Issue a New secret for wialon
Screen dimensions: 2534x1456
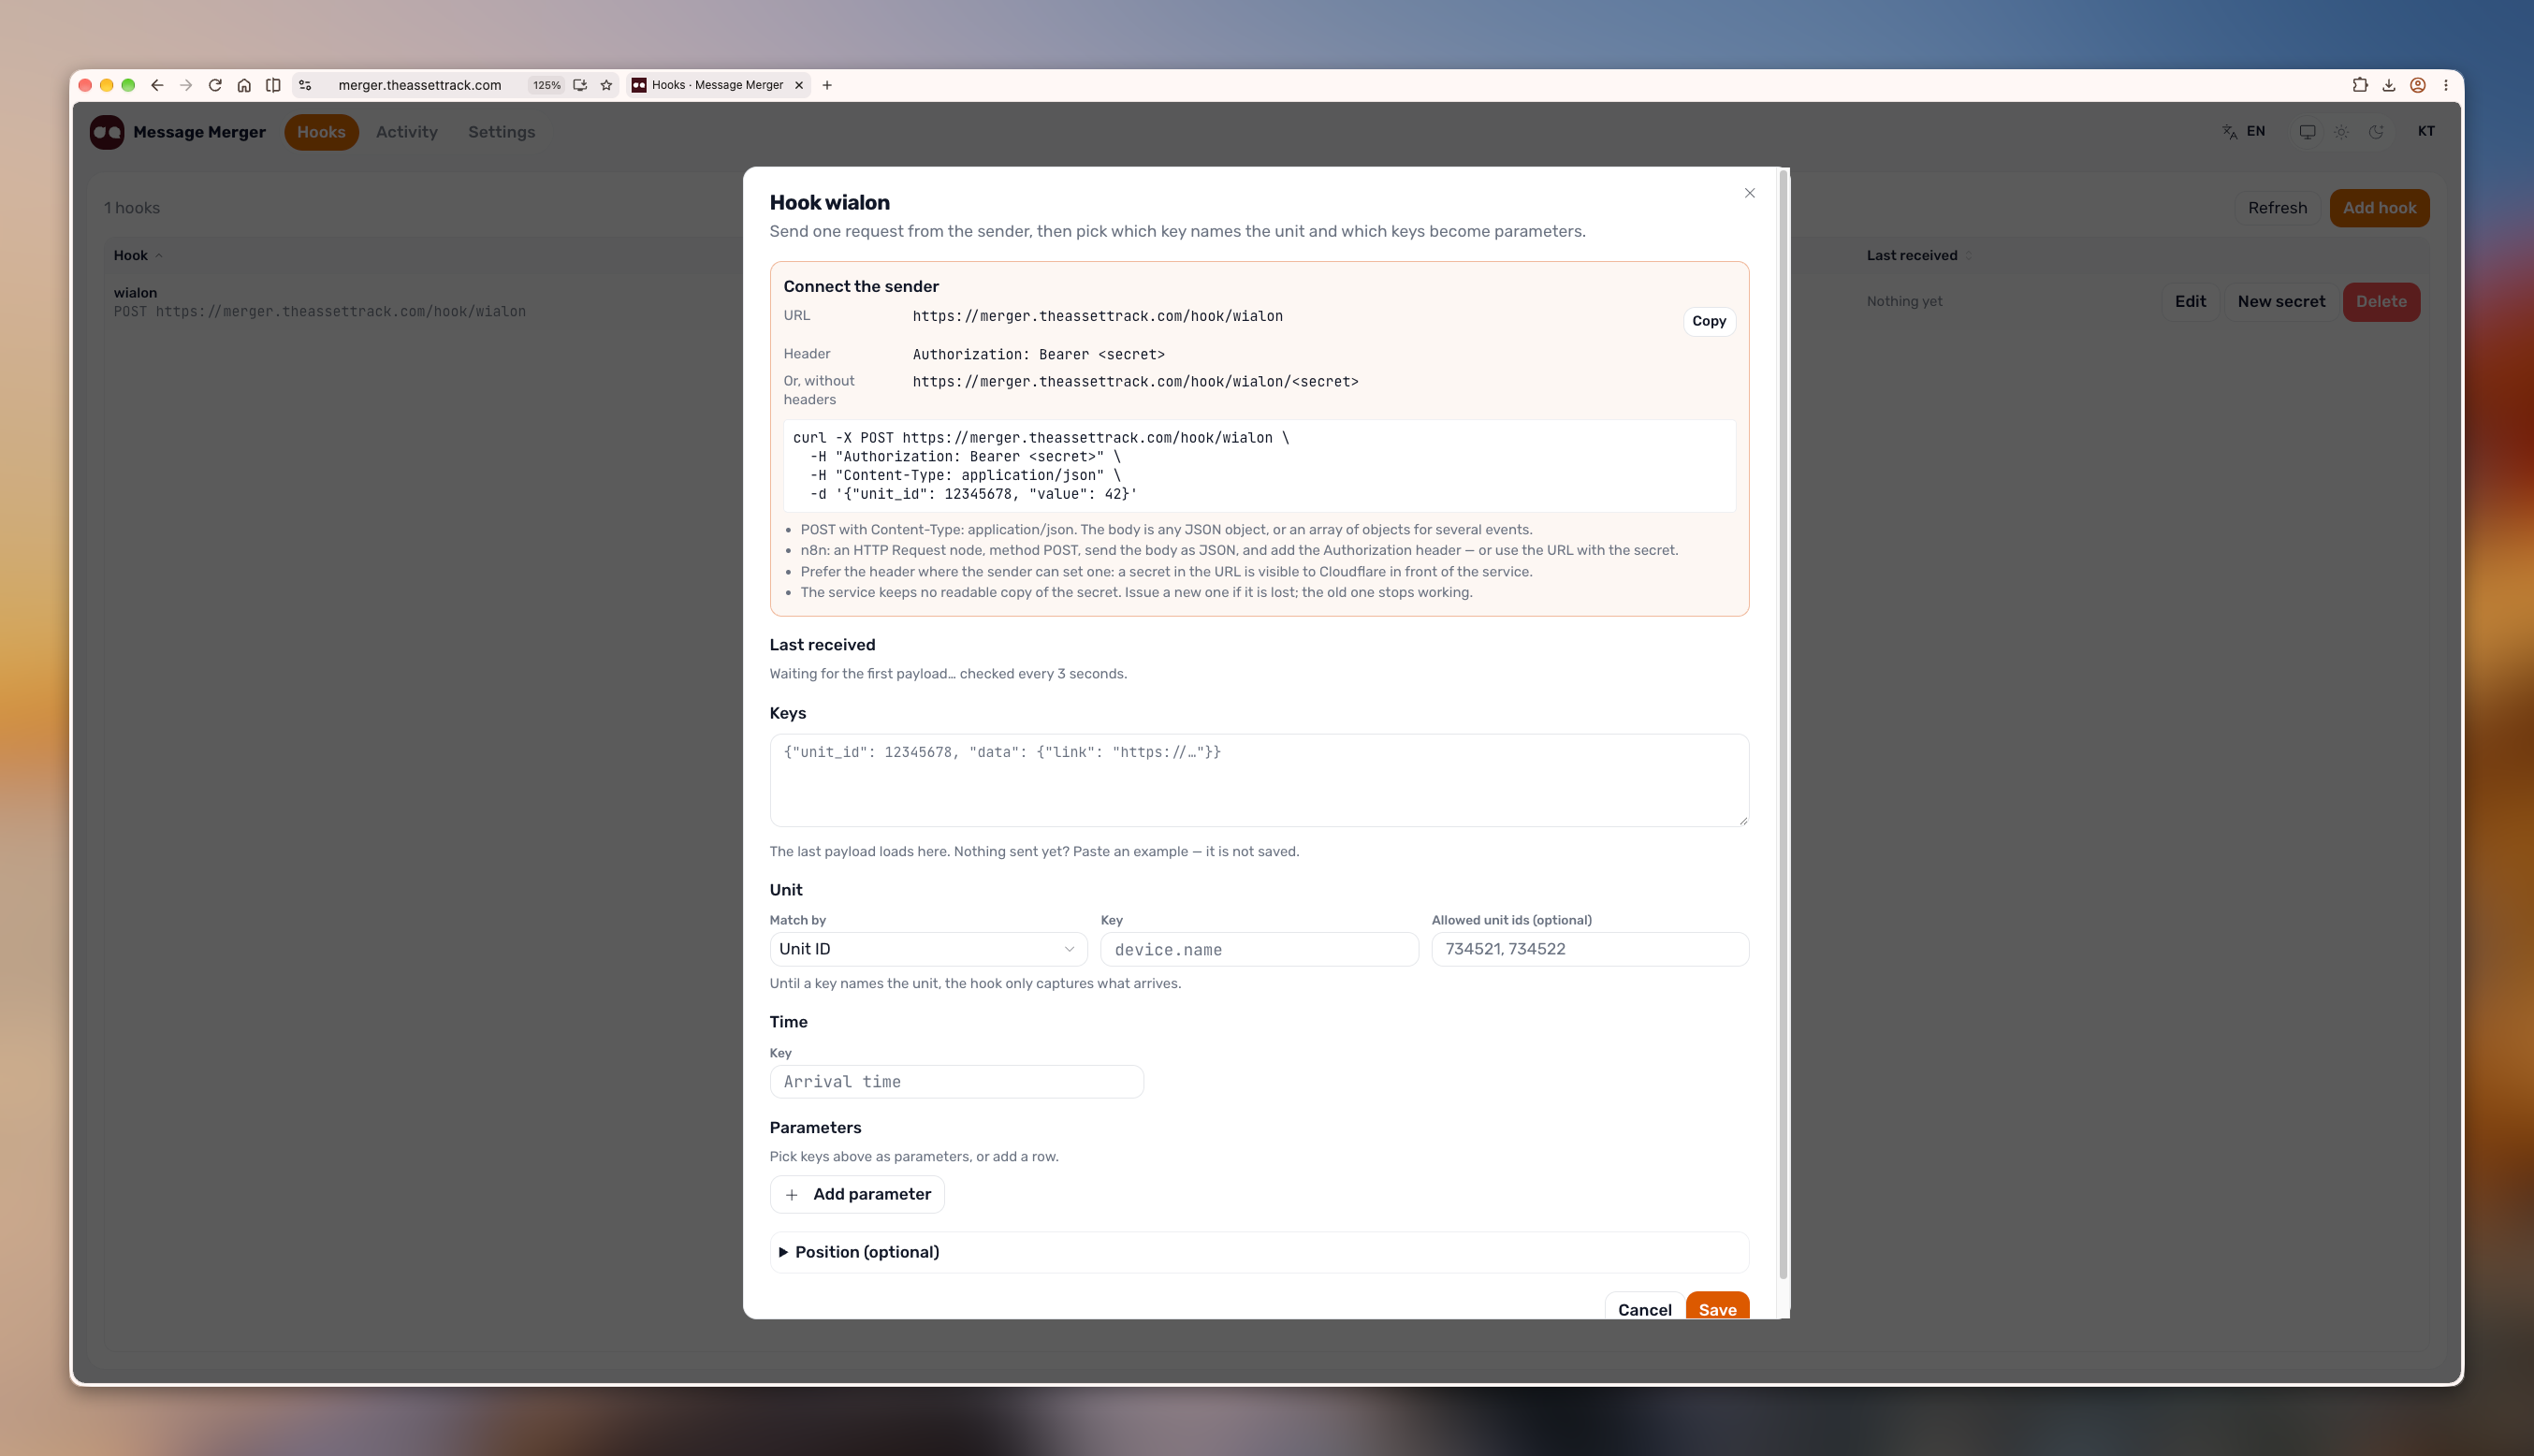tap(2281, 301)
